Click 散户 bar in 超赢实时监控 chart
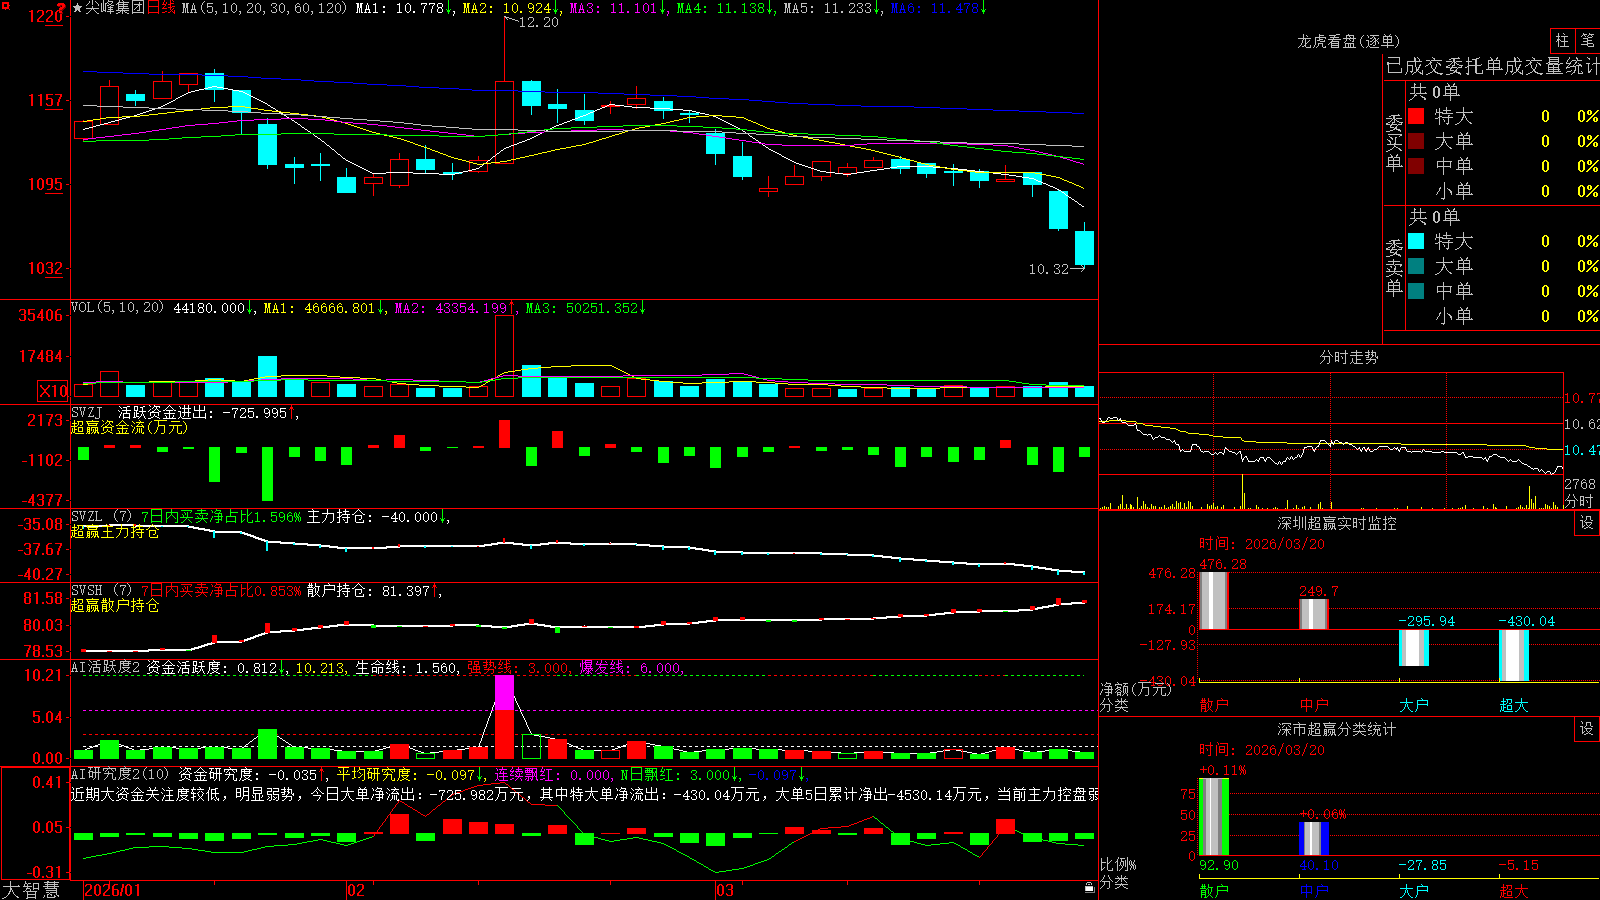 [1214, 600]
